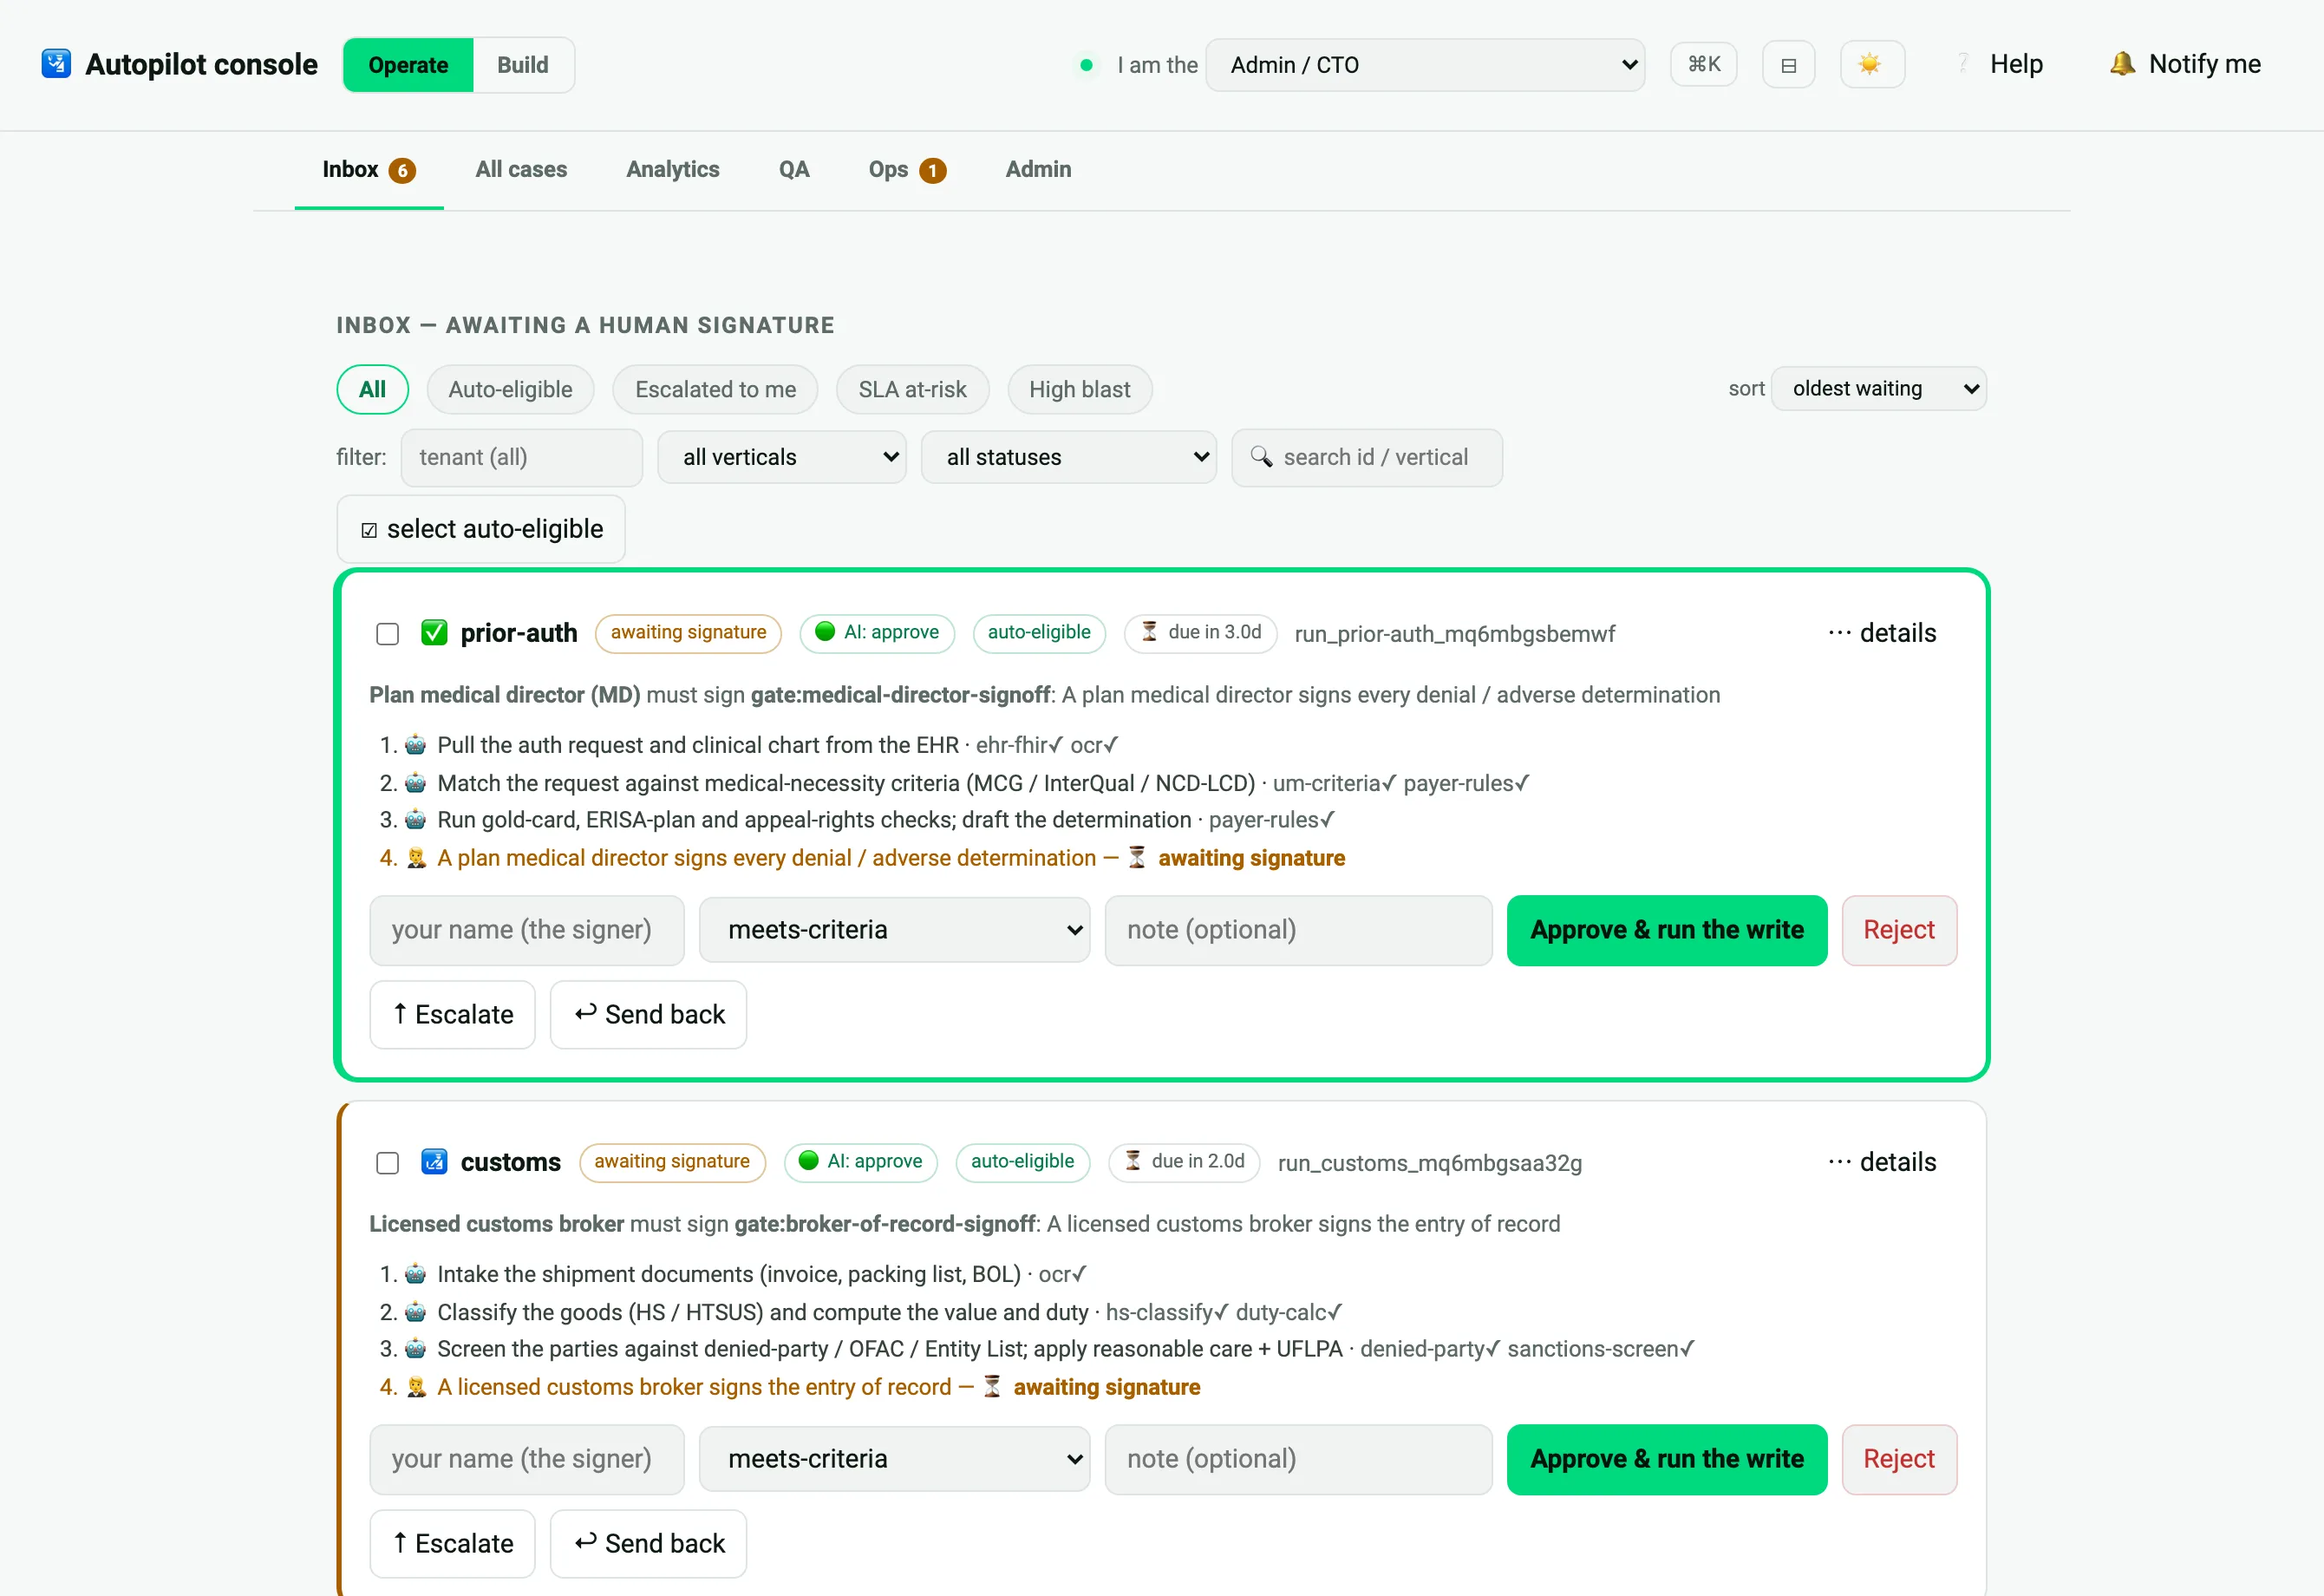
Task: Expand customs '··· details'
Action: point(1882,1162)
